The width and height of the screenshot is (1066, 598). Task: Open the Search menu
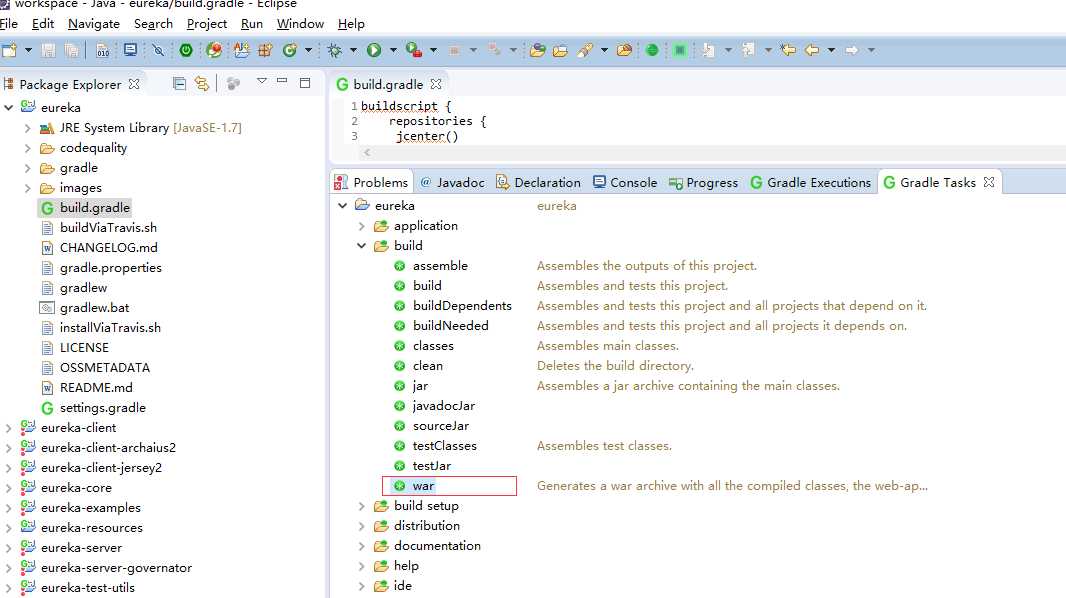[x=153, y=24]
